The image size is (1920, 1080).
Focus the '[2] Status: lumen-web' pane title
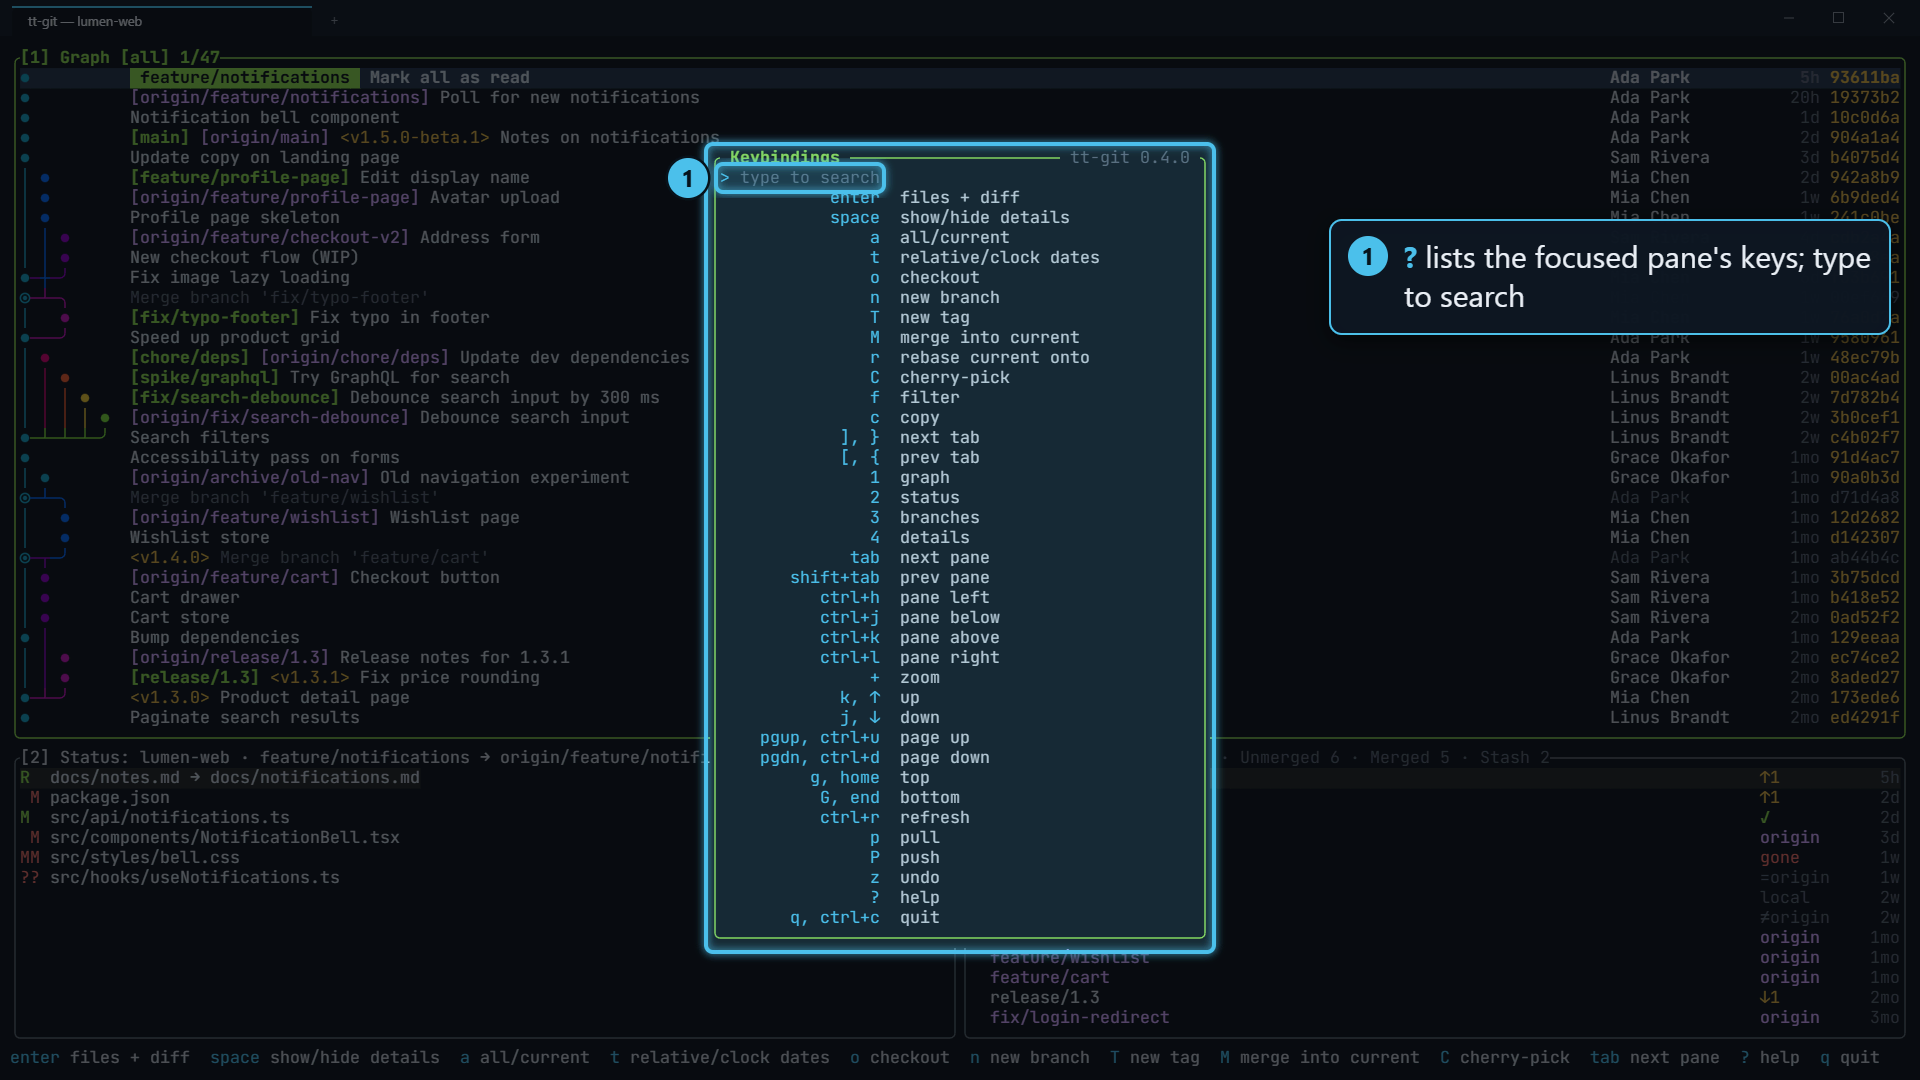[x=125, y=758]
